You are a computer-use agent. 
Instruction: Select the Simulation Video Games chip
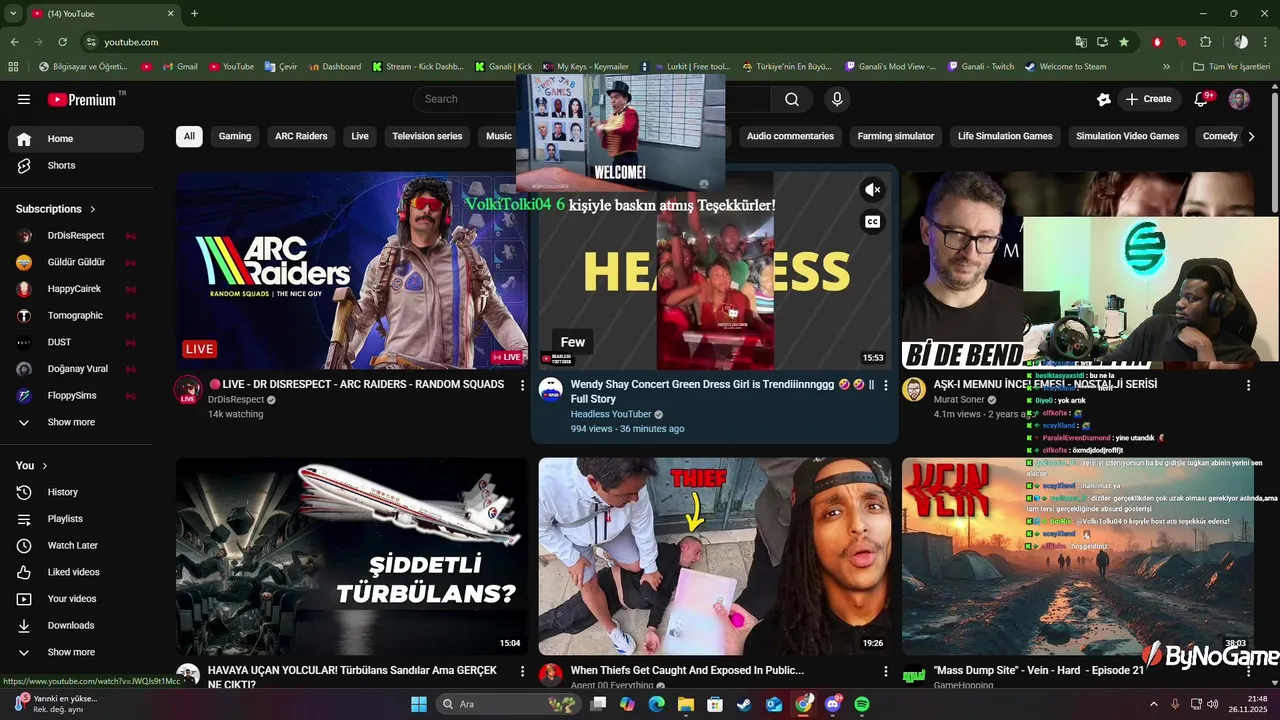coord(1128,136)
